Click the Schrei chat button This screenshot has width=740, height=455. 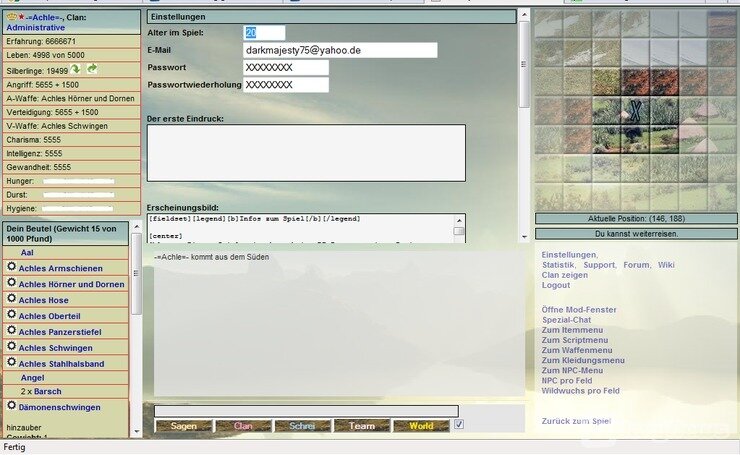302,426
